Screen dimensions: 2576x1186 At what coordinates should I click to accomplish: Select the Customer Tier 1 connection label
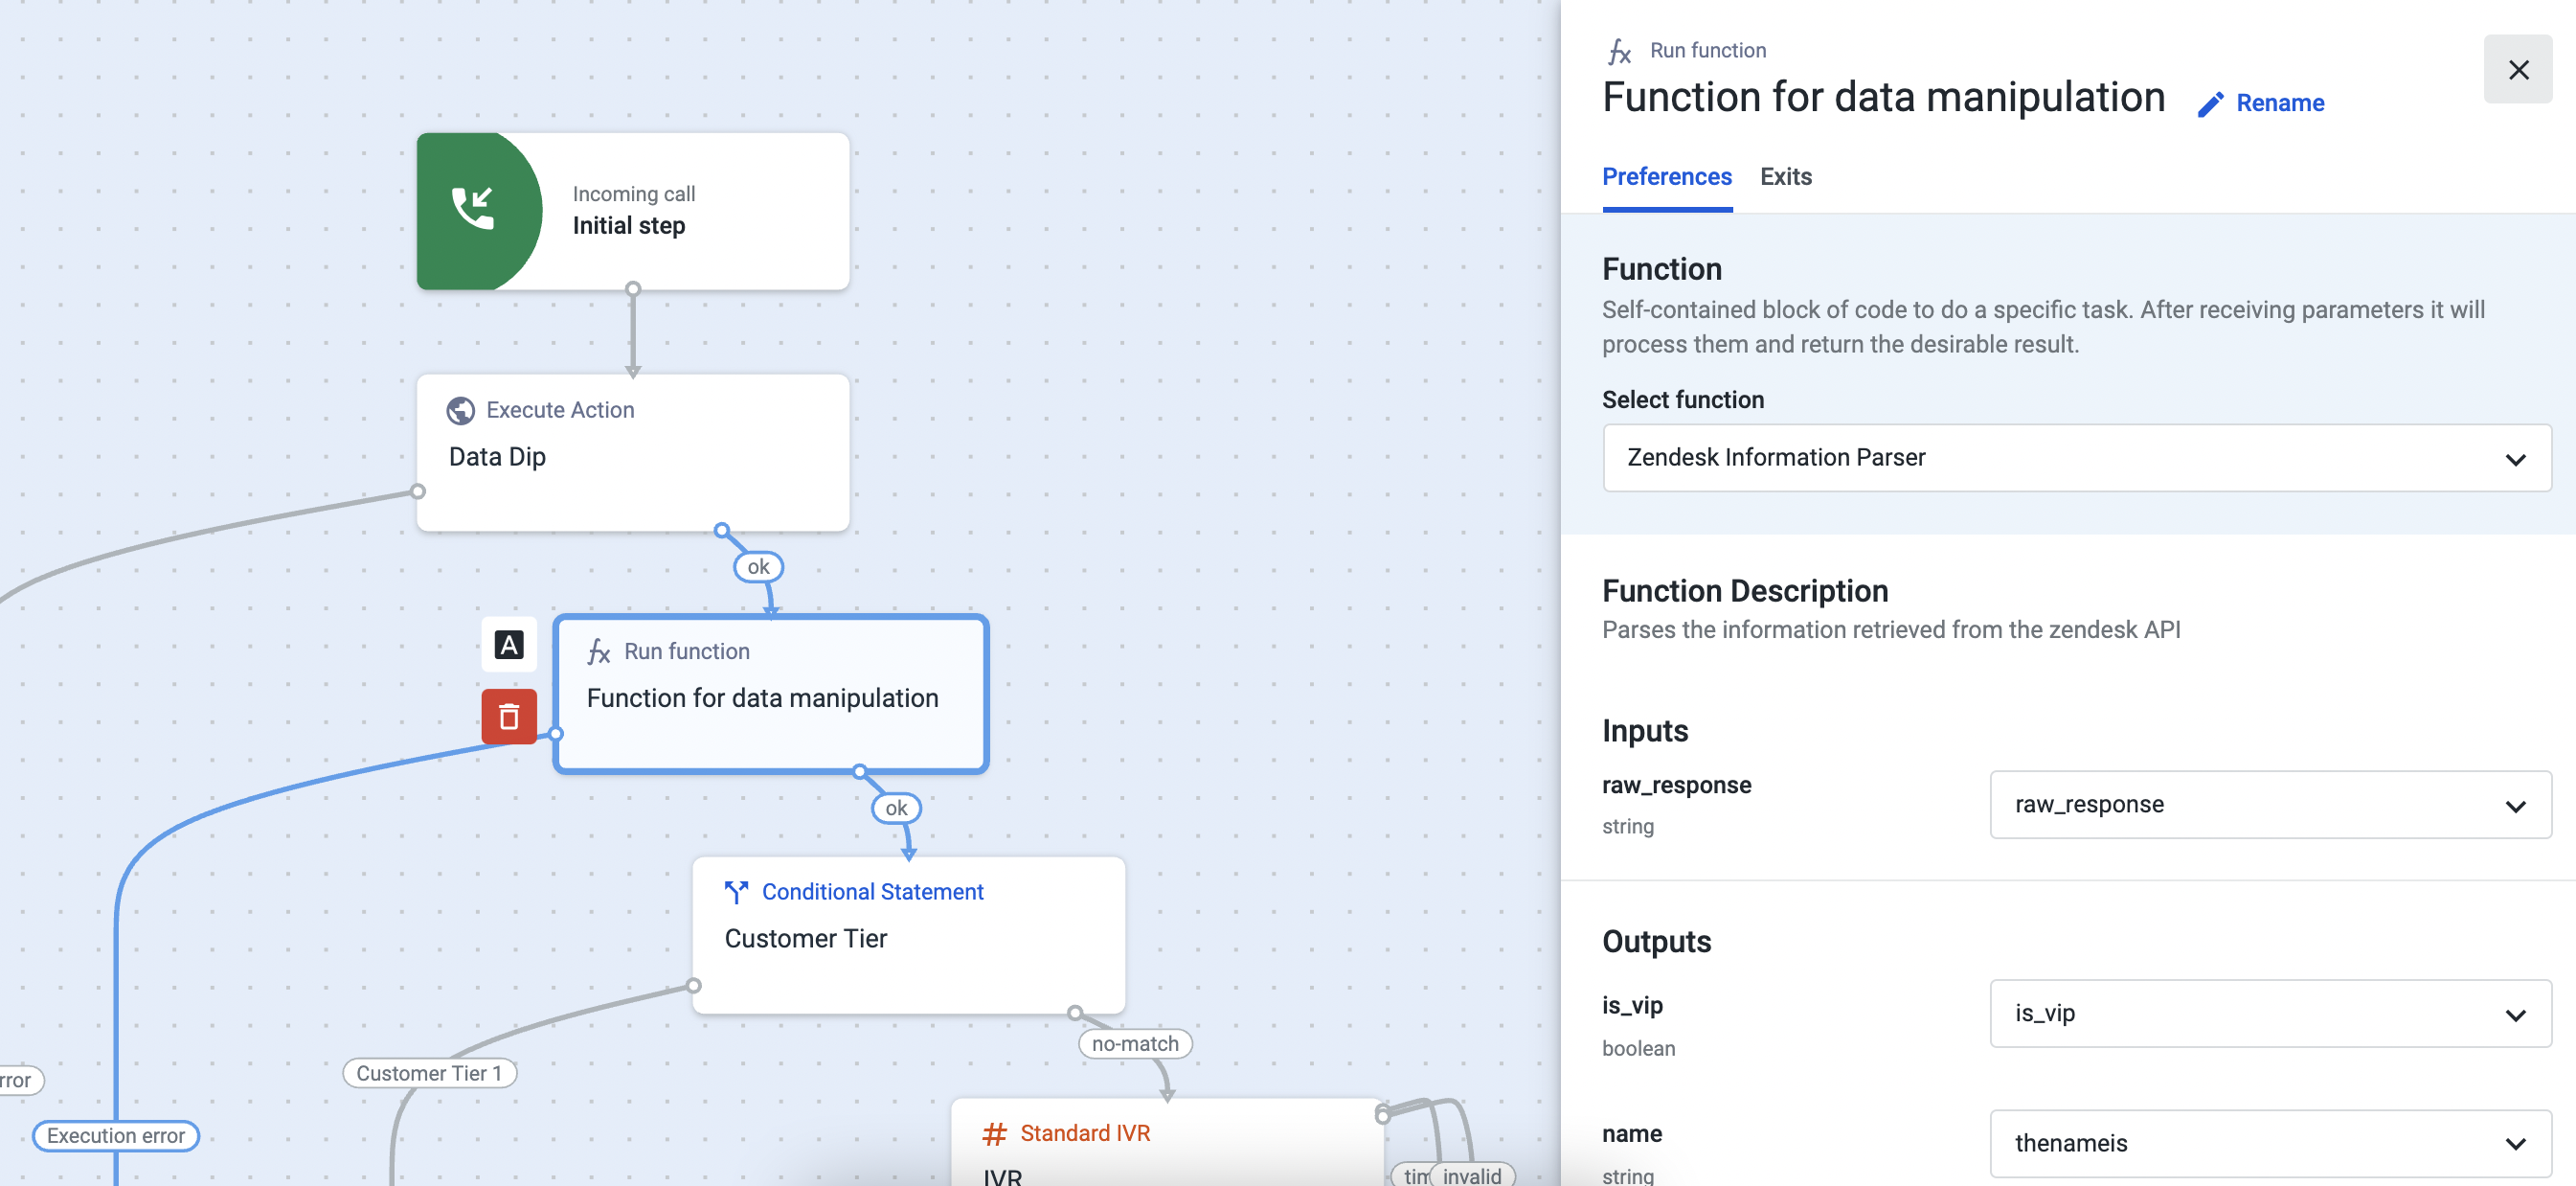pos(429,1073)
